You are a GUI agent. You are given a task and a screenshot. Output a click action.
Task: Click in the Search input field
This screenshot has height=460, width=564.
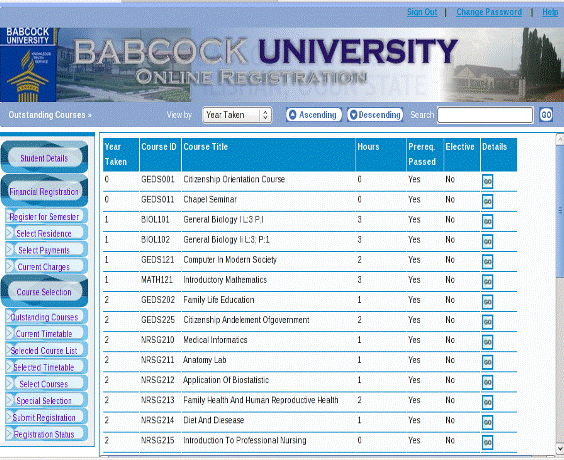click(x=485, y=115)
